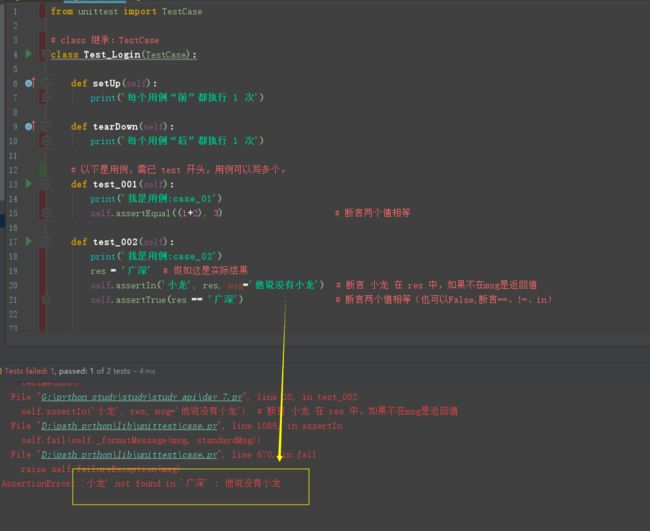Collapse the tearDown method fold marker
This screenshot has height=531, width=650.
pyautogui.click(x=46, y=126)
